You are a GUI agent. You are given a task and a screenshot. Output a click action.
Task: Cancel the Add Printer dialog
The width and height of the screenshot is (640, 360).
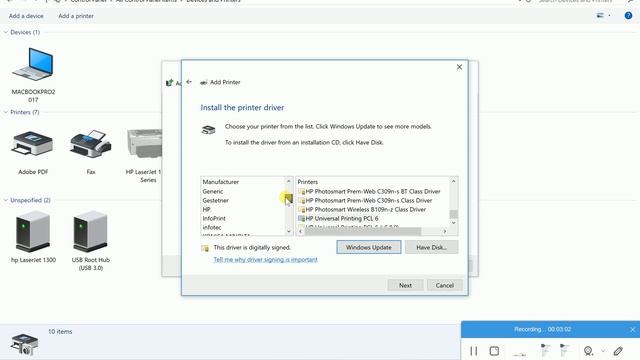444,285
